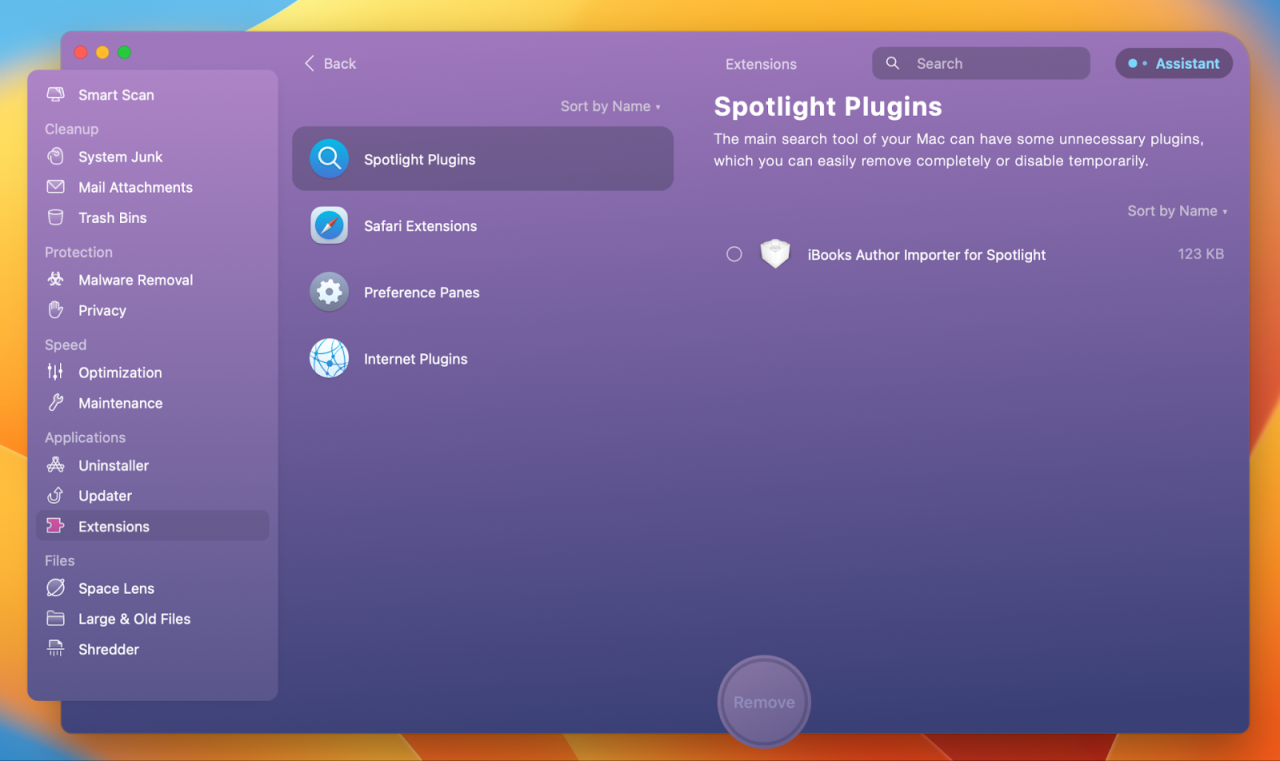Select Safari Extensions category

tap(483, 226)
